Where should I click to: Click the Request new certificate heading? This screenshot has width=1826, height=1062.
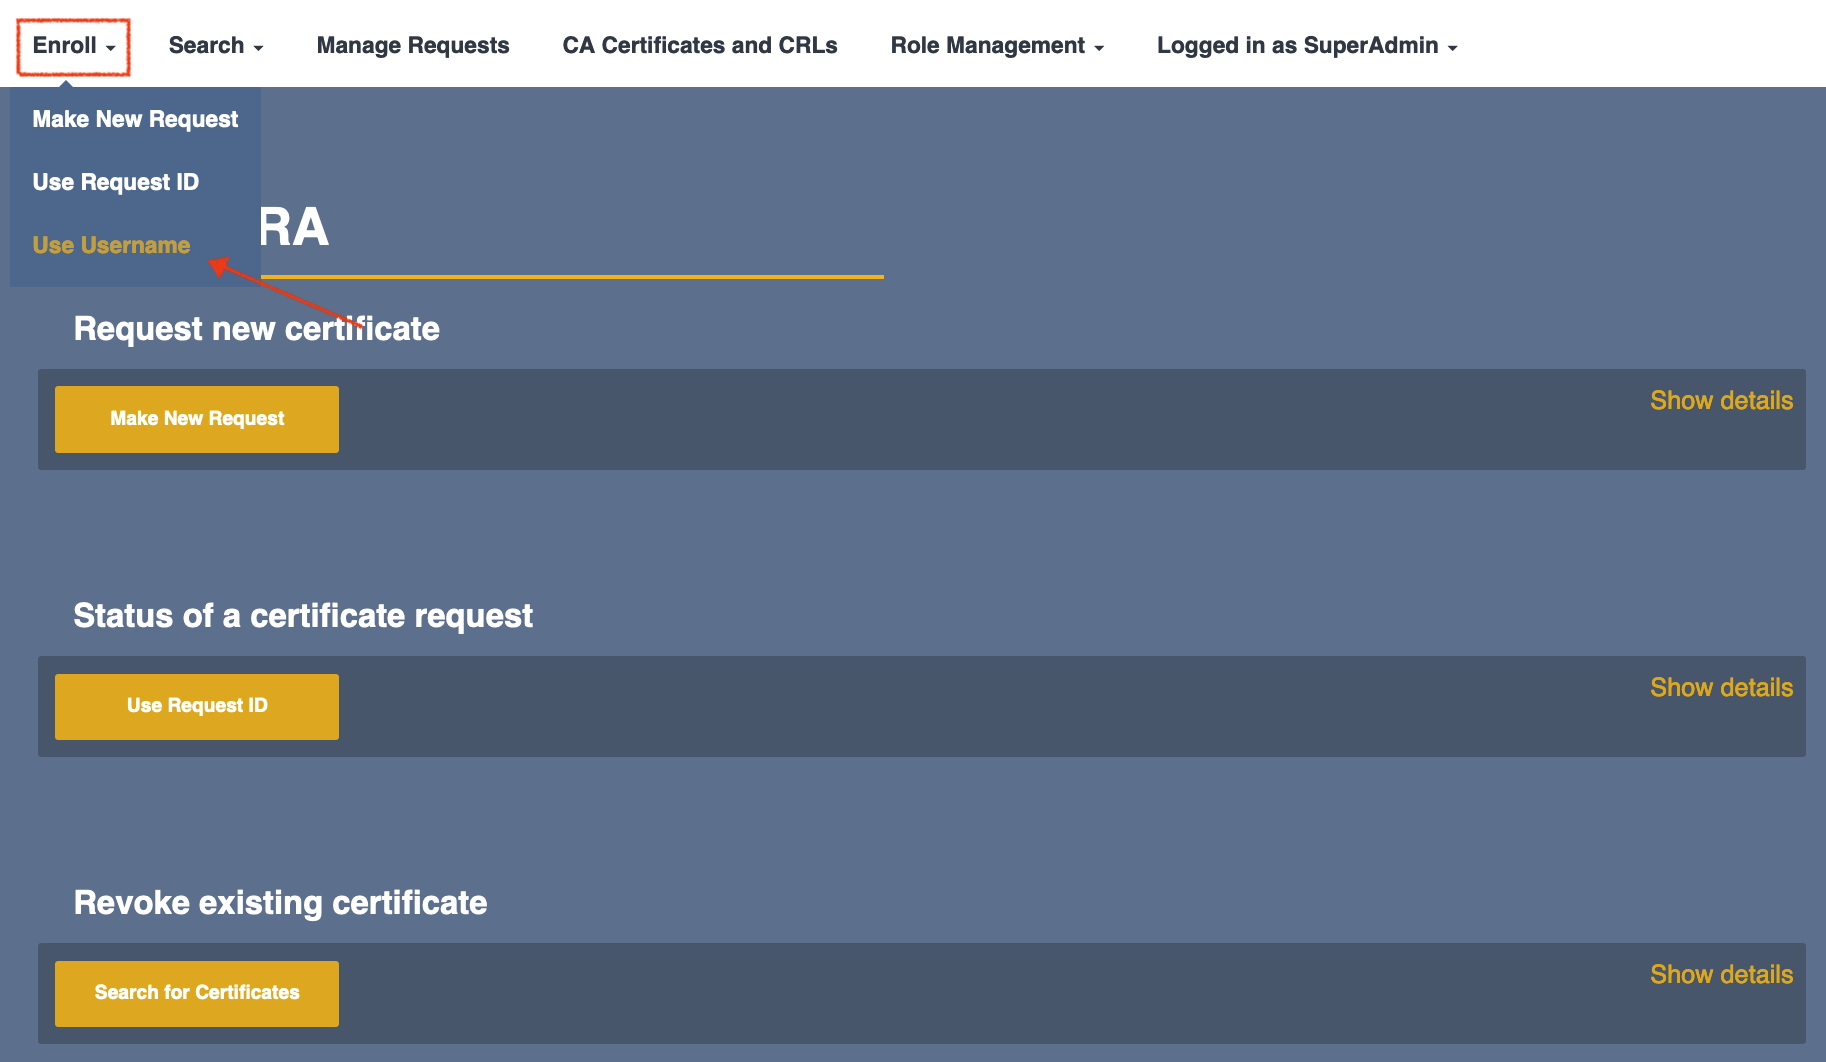[x=256, y=329]
